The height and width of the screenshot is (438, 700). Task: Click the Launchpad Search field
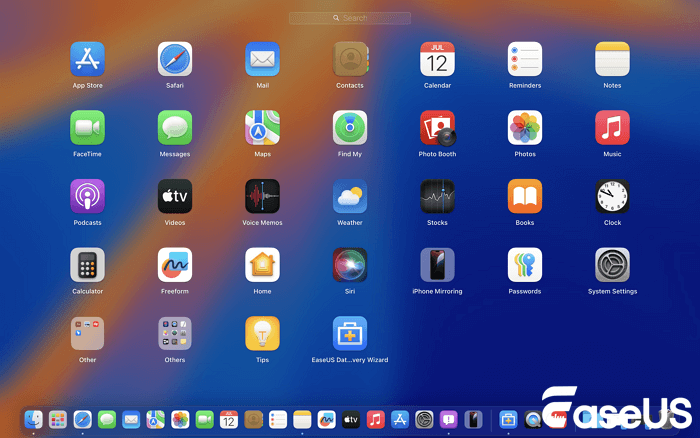[350, 18]
